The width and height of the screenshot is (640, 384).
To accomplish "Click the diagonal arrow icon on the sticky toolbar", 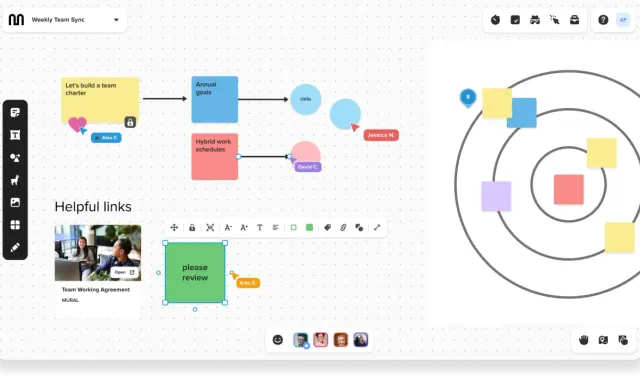I will [377, 228].
